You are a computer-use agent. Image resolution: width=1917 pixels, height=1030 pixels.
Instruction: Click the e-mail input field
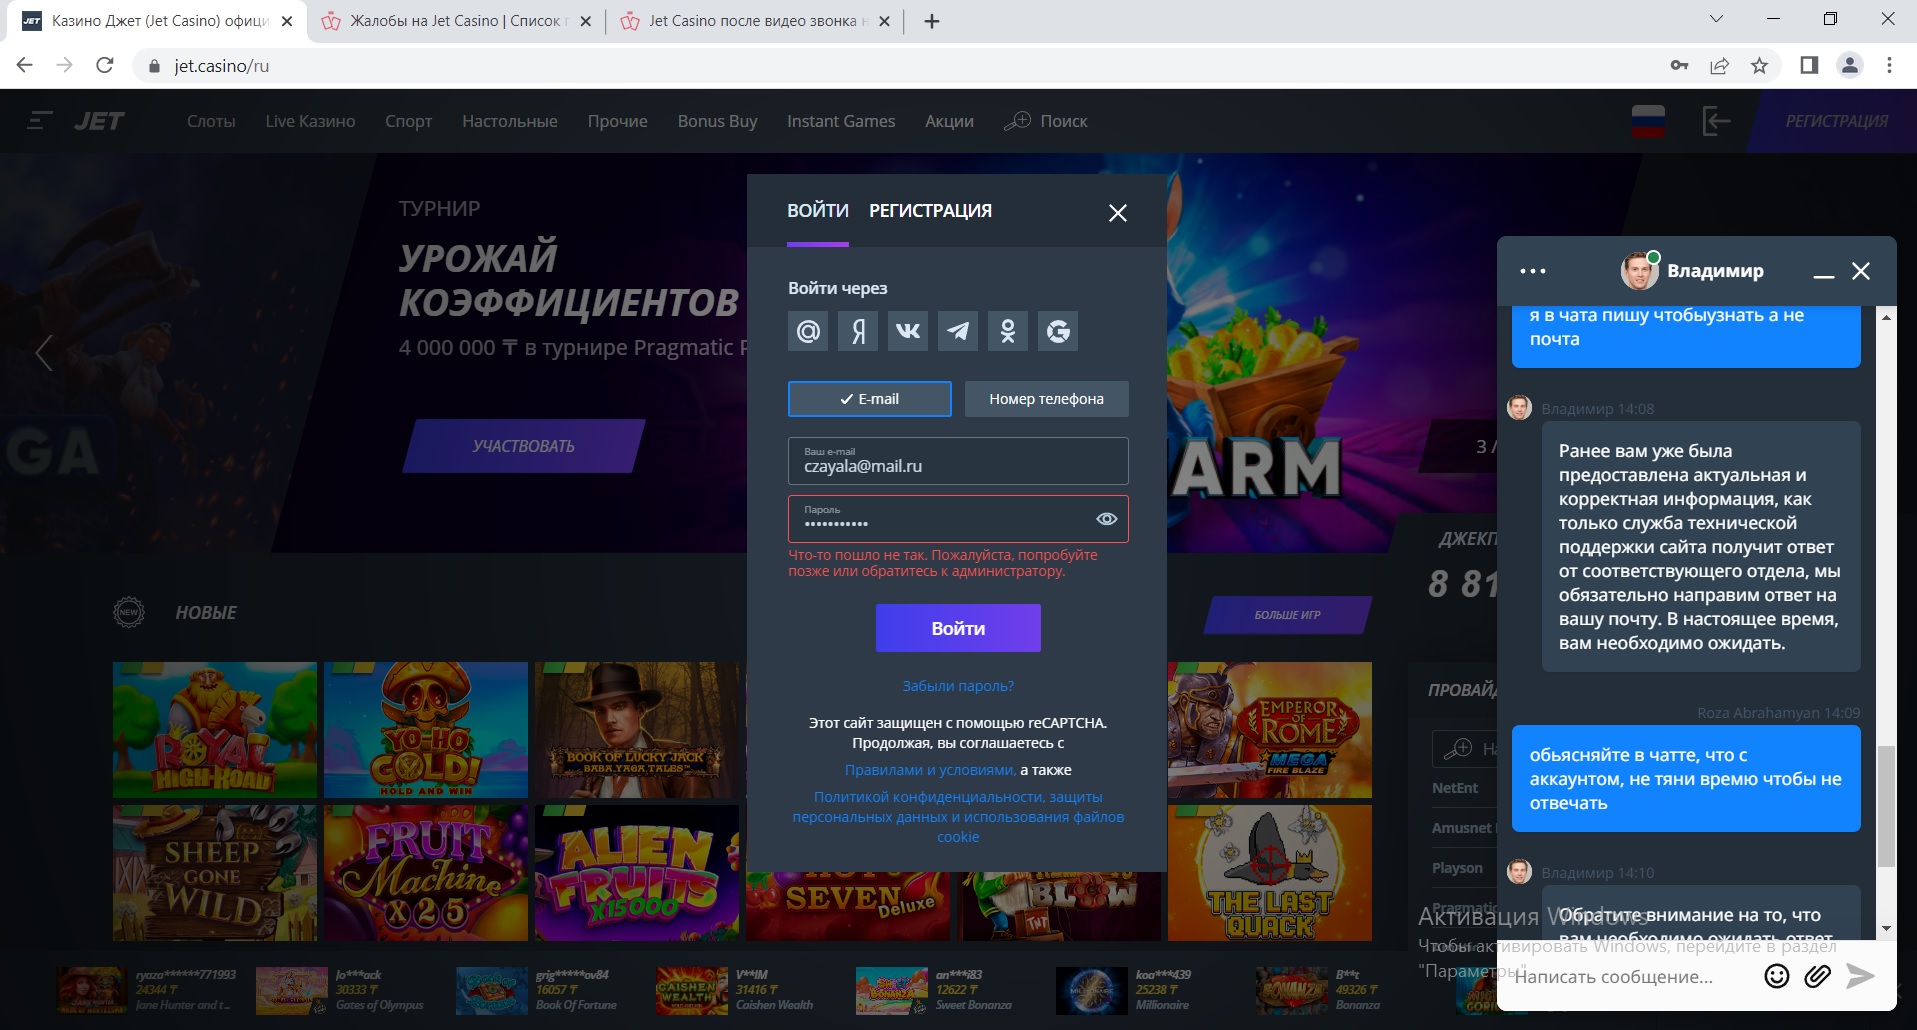pos(958,461)
